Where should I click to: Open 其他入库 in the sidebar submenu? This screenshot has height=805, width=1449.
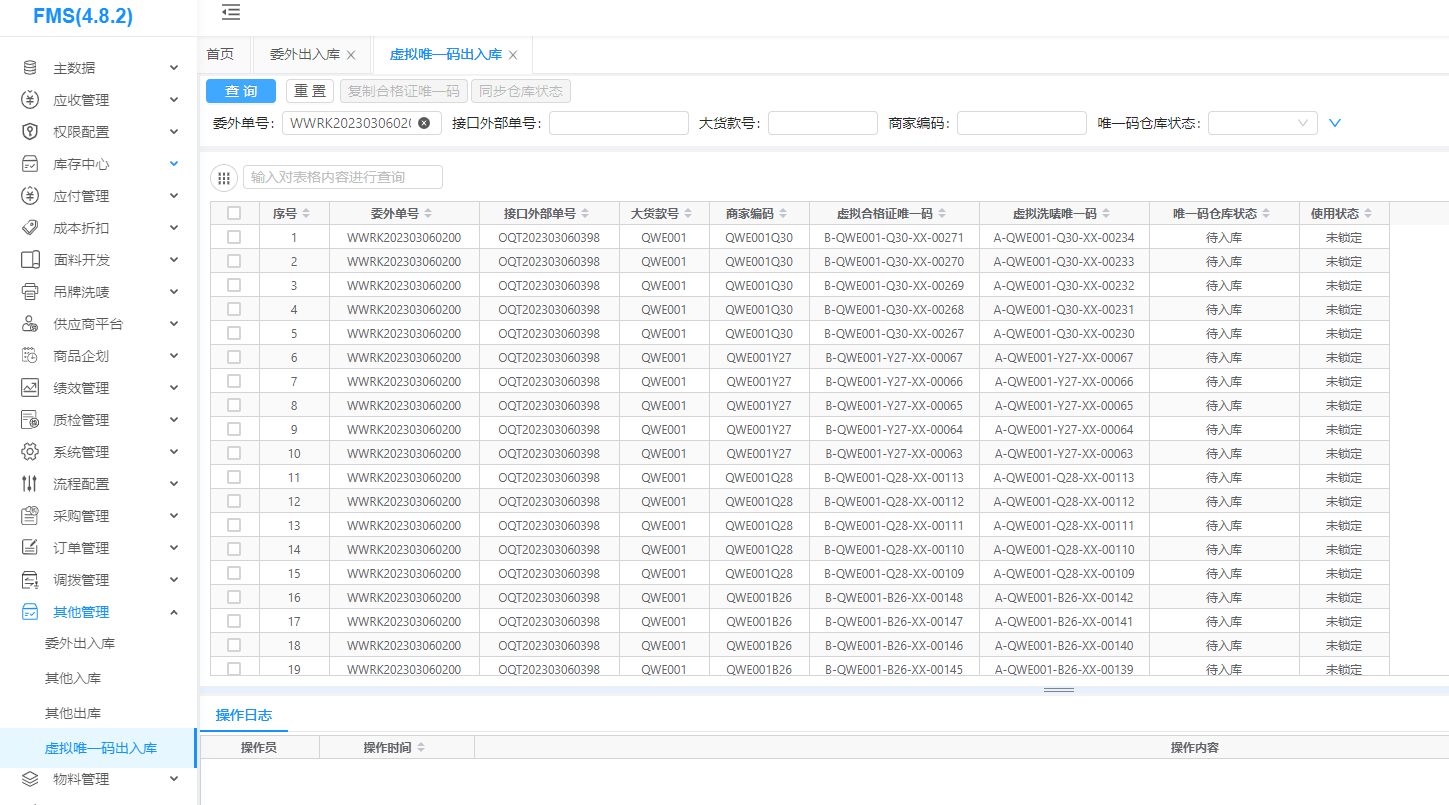73,679
